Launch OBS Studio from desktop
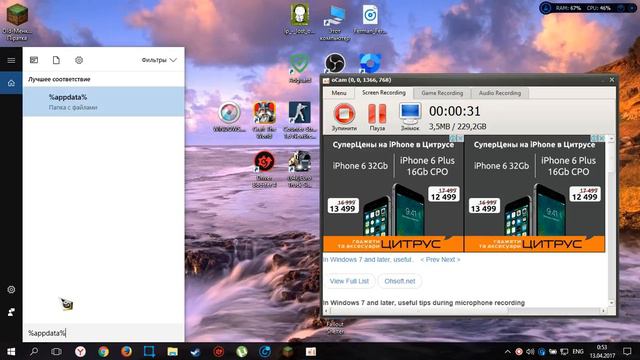This screenshot has width=640, height=360. point(335,63)
